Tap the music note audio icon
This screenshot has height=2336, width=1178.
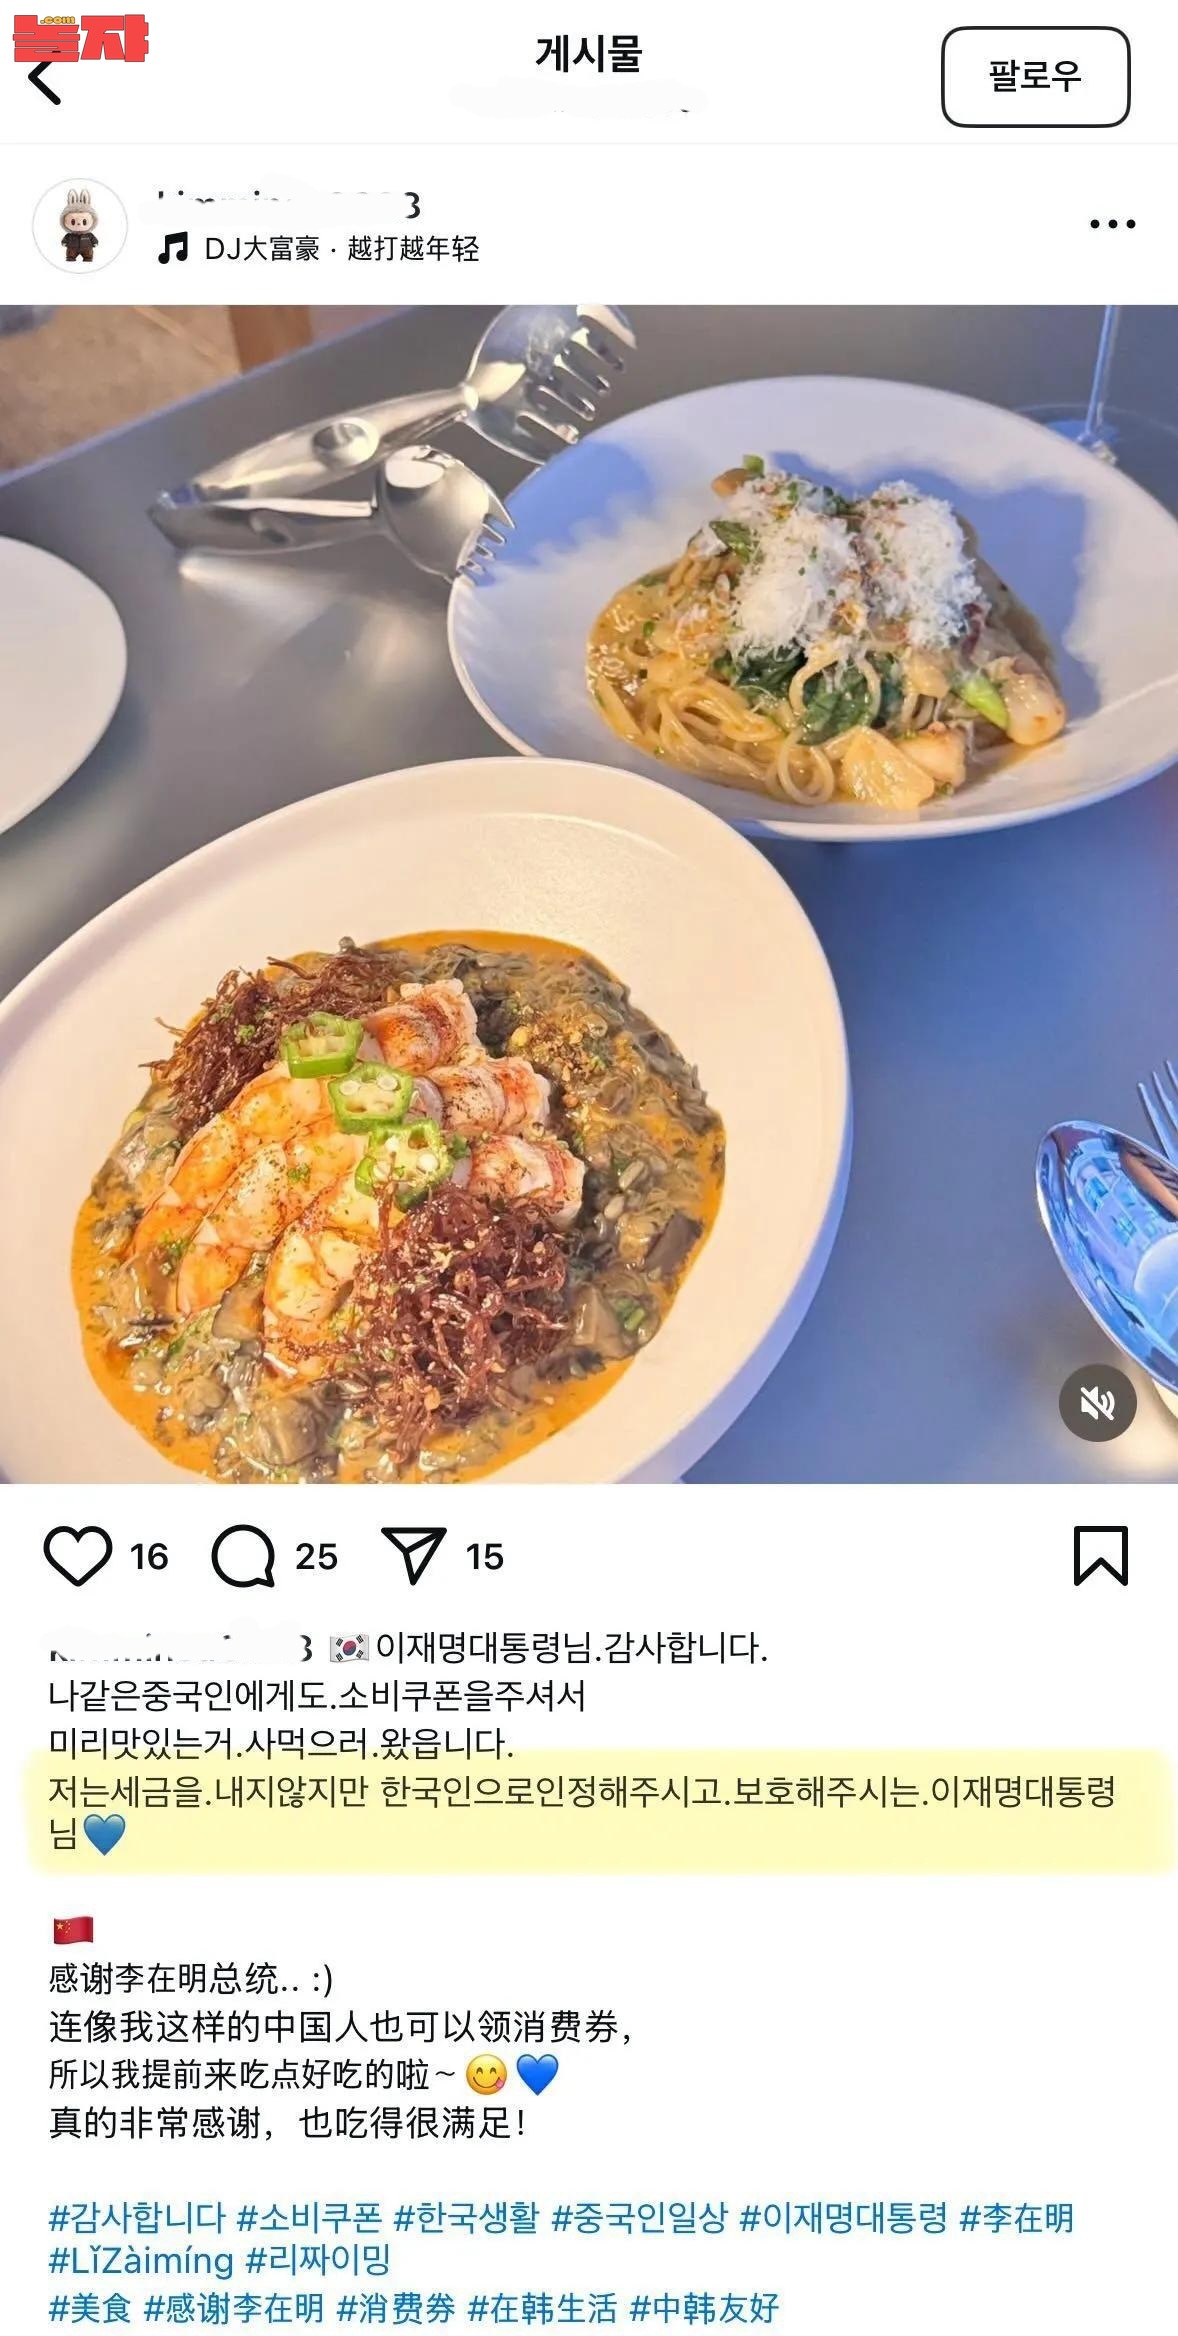tap(173, 248)
